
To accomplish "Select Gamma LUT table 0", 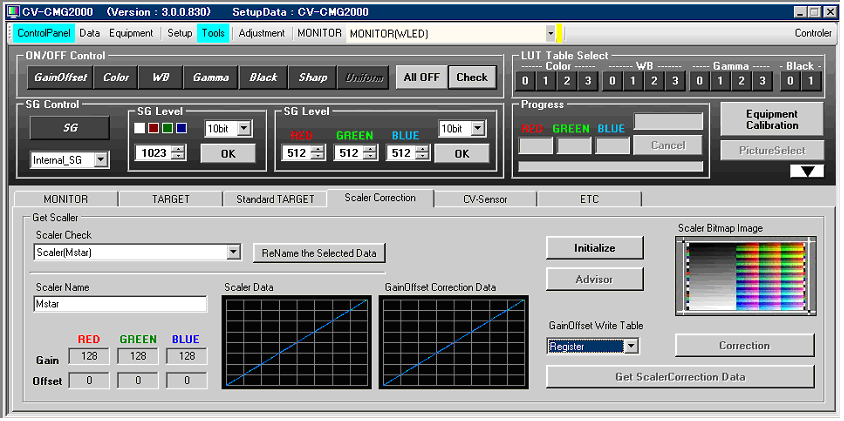I will tap(699, 81).
